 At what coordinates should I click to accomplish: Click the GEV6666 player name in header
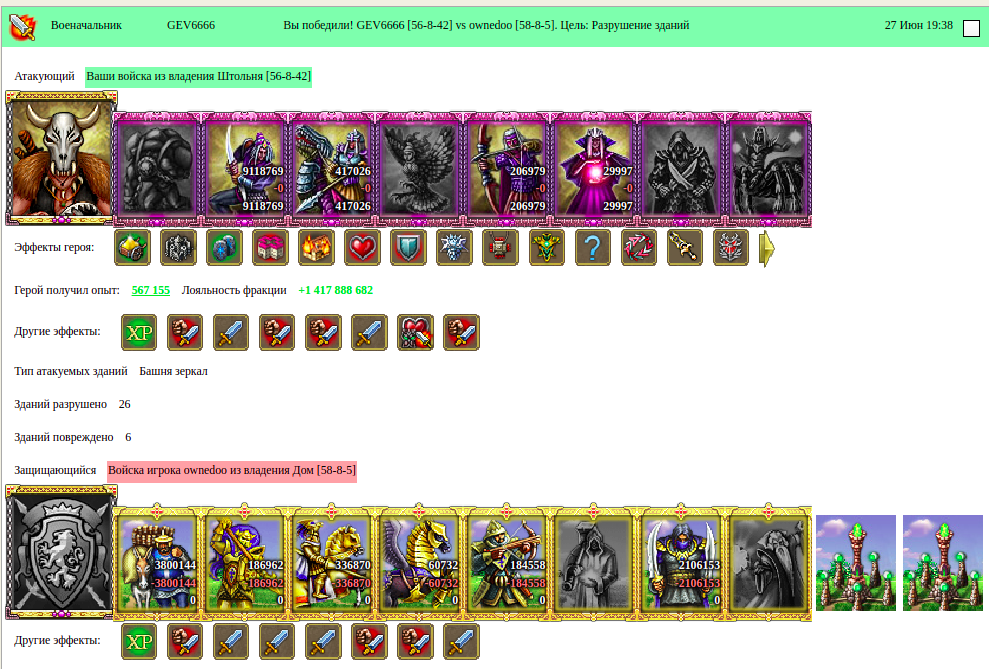point(191,25)
